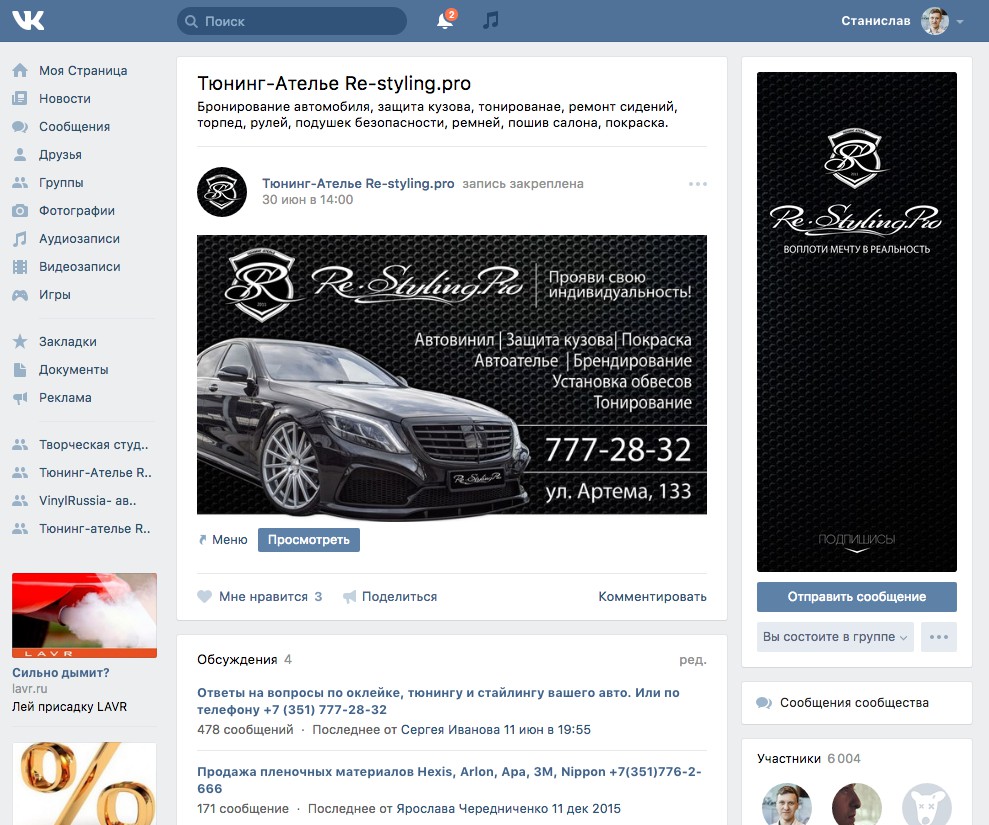Click Сильно дымит? ad title
The height and width of the screenshot is (825, 989).
click(x=61, y=673)
